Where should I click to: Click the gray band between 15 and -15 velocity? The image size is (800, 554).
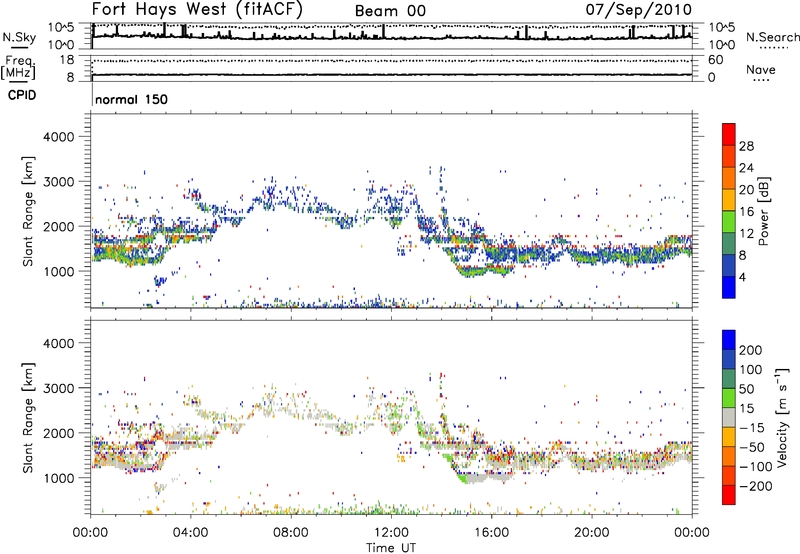(x=729, y=417)
